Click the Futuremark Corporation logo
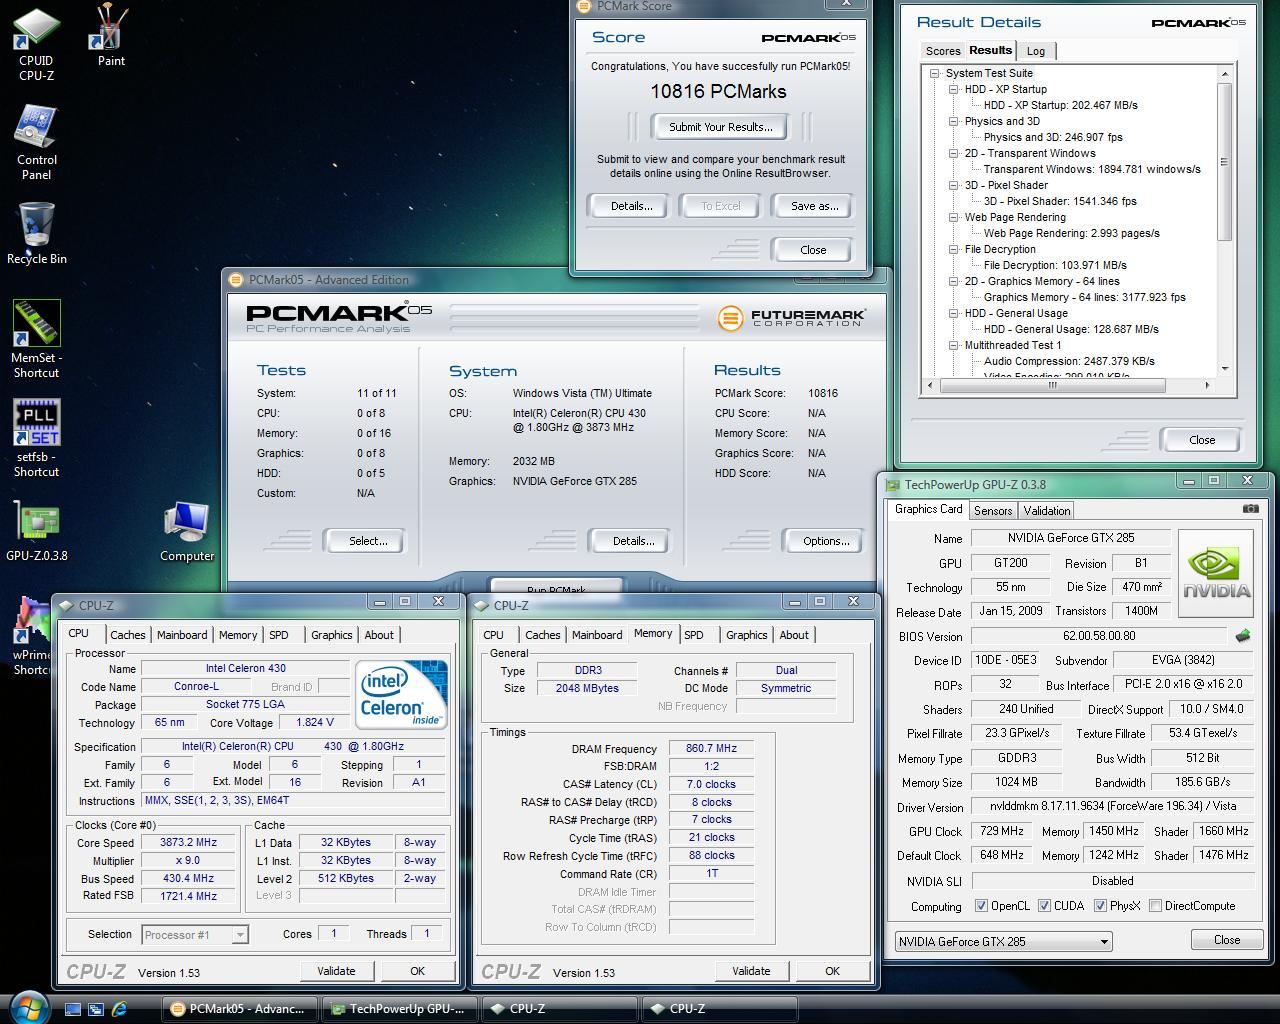The height and width of the screenshot is (1024, 1280). click(791, 318)
